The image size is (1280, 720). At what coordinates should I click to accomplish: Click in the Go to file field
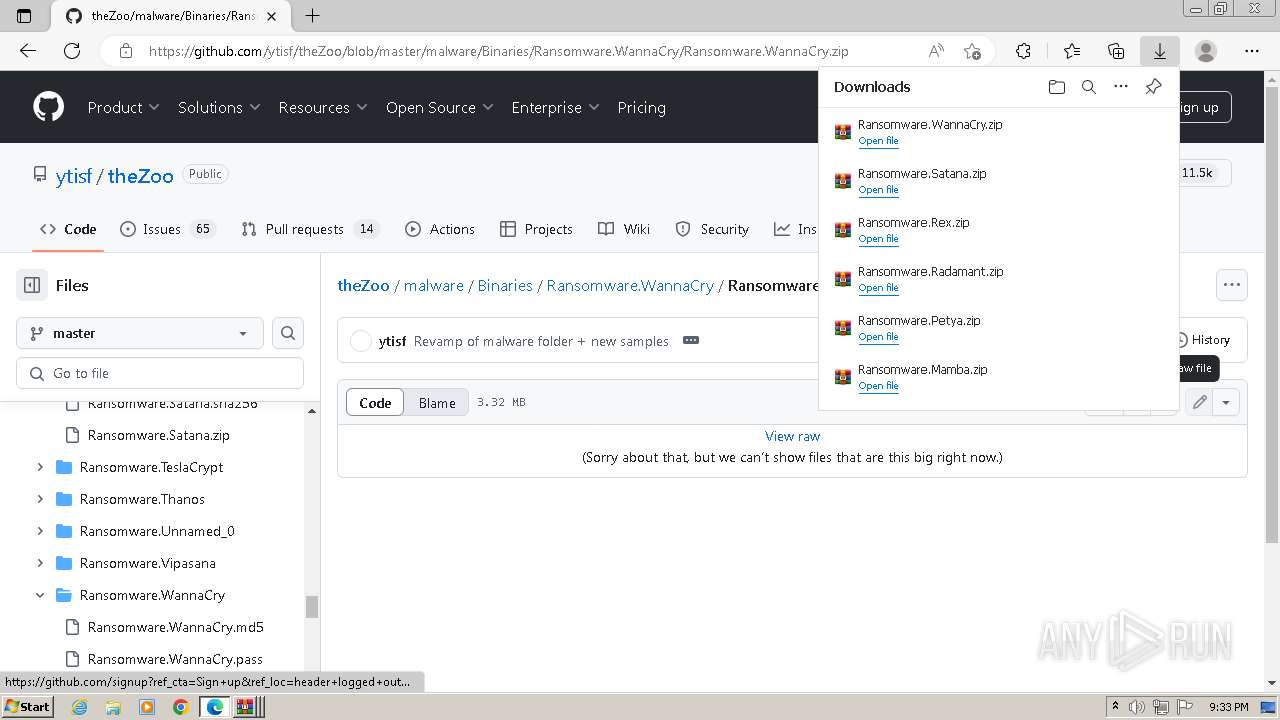(160, 373)
